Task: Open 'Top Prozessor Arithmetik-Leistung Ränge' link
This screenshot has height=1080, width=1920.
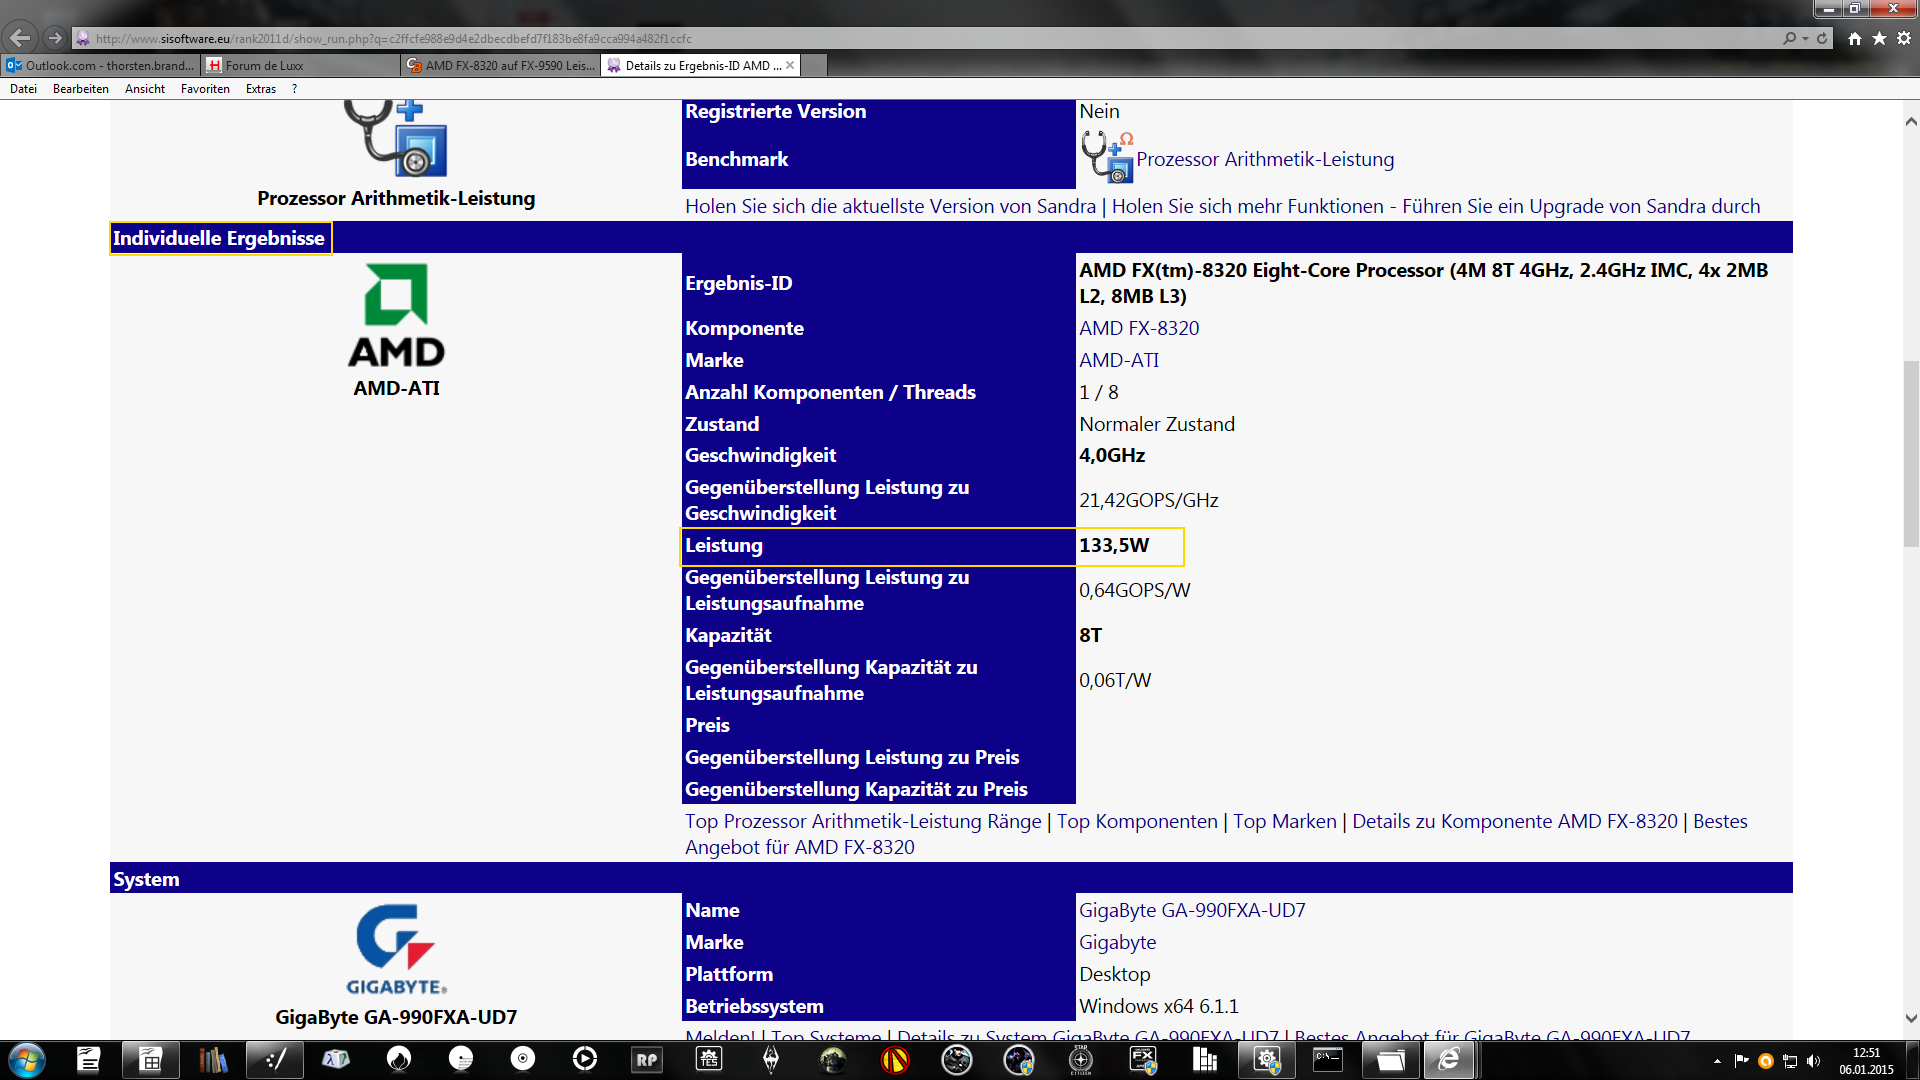Action: (x=863, y=821)
